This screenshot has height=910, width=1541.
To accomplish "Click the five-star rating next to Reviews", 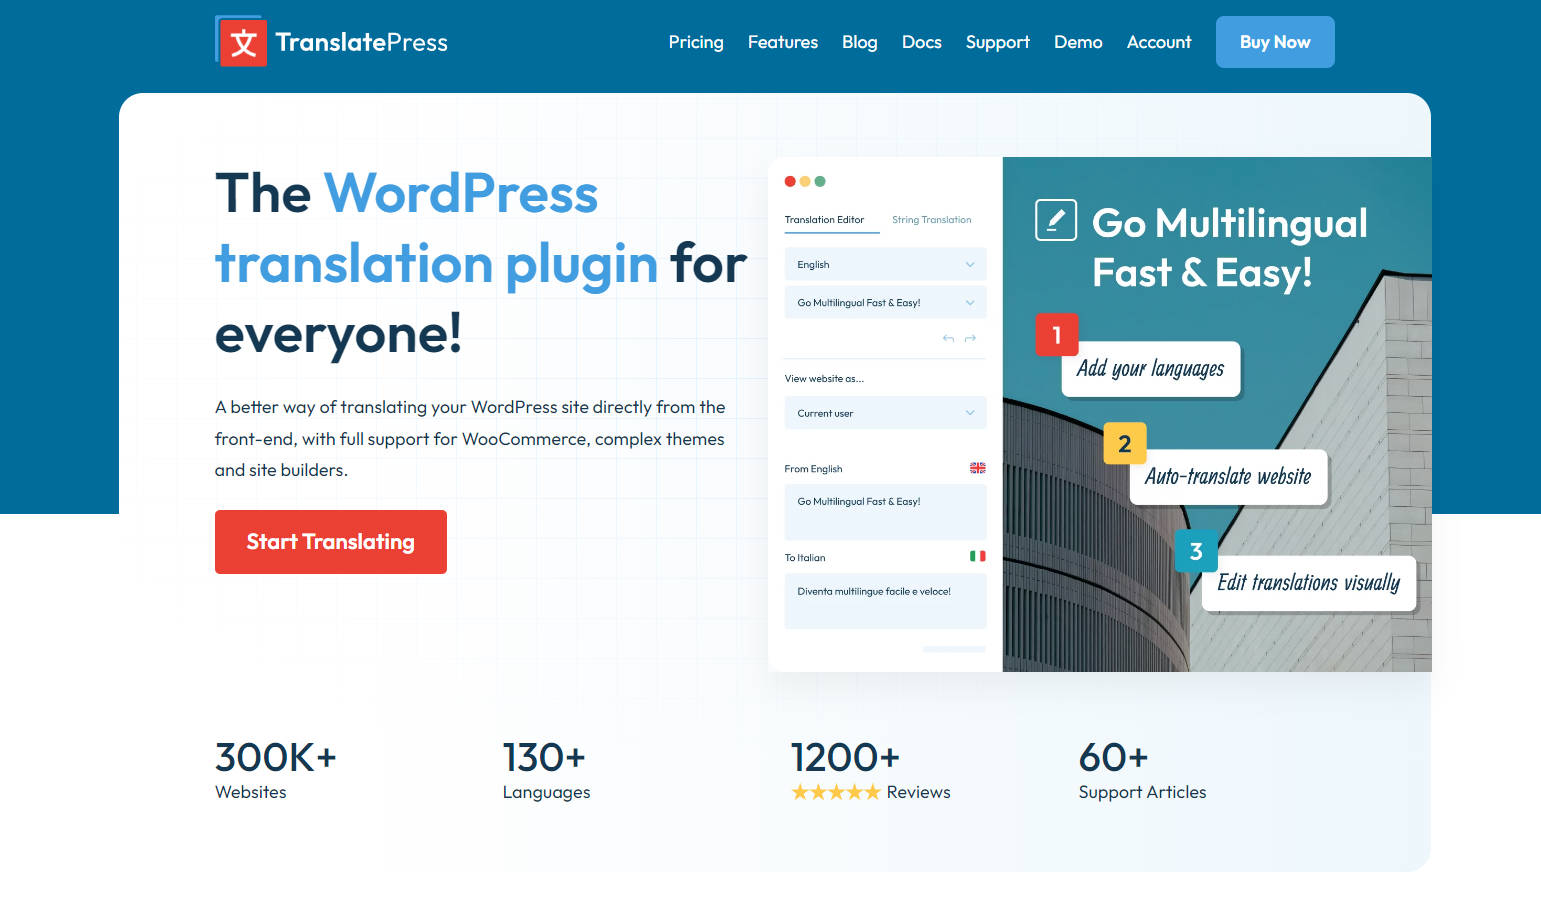I will click(835, 792).
